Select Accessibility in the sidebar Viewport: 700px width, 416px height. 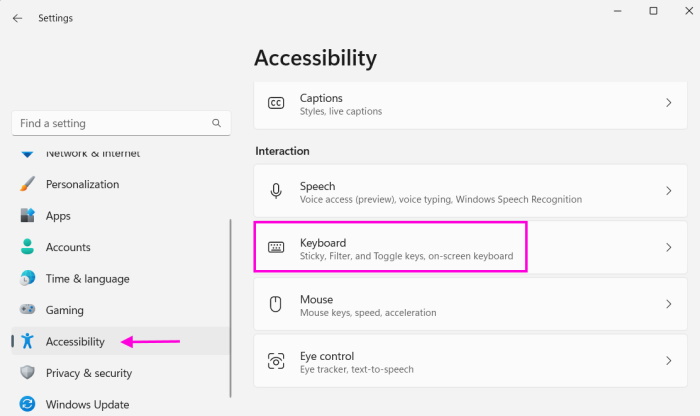[x=75, y=342]
